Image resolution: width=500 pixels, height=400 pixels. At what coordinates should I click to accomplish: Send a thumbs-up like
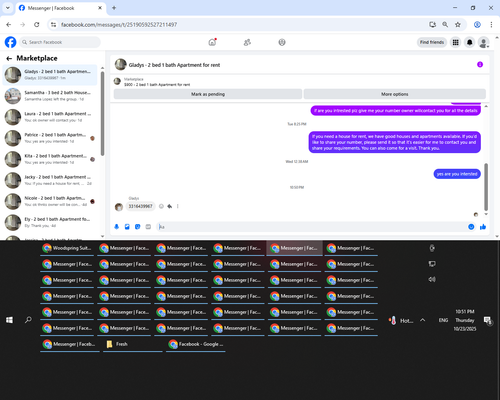coord(483,227)
